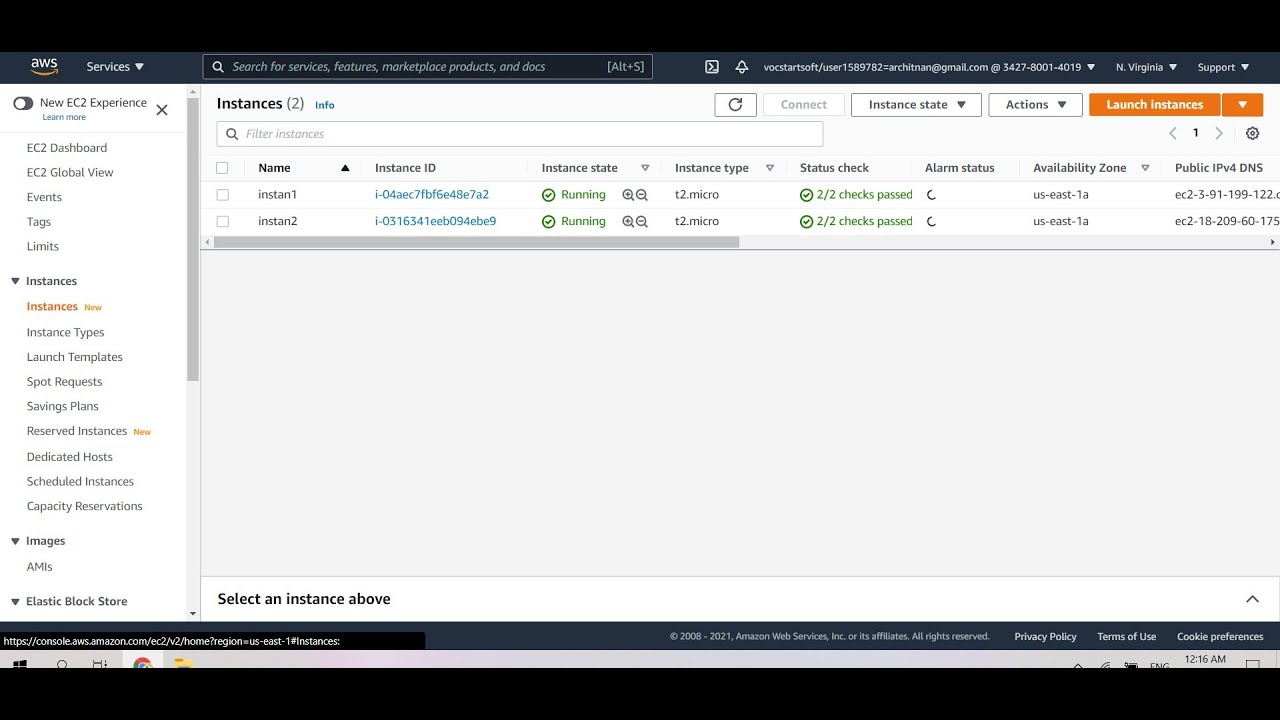Click the search magnifier in Filter instances
The height and width of the screenshot is (720, 1280).
(232, 134)
